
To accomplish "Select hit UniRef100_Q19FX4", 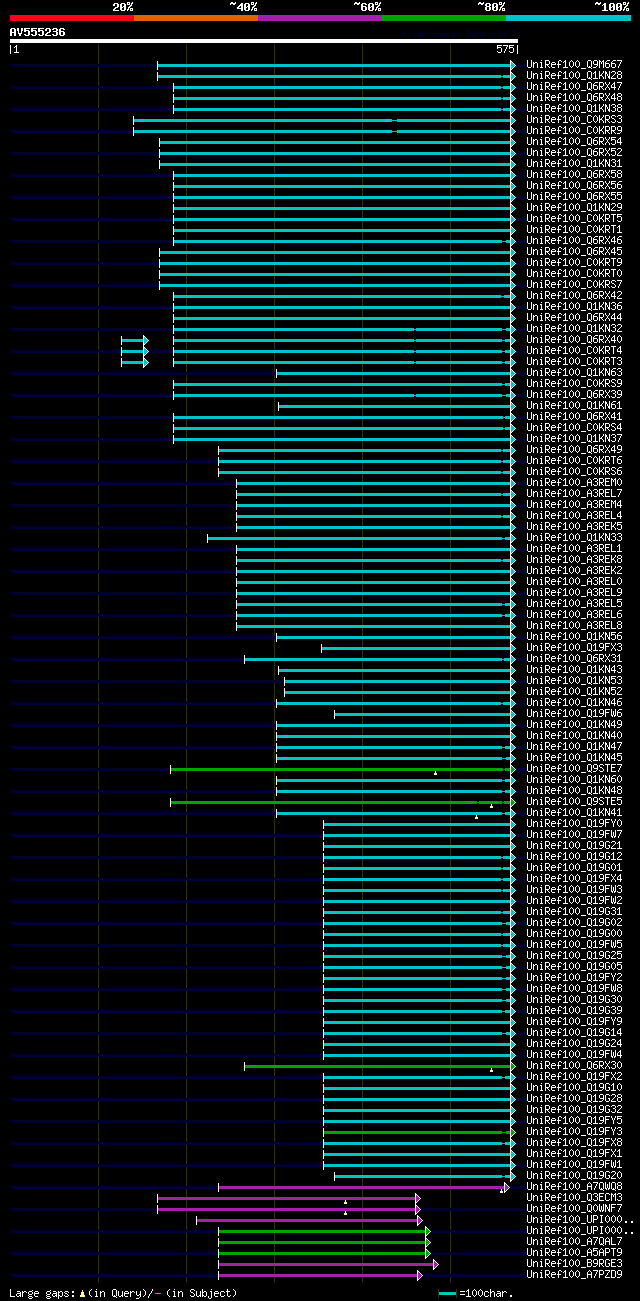I will [x=574, y=879].
